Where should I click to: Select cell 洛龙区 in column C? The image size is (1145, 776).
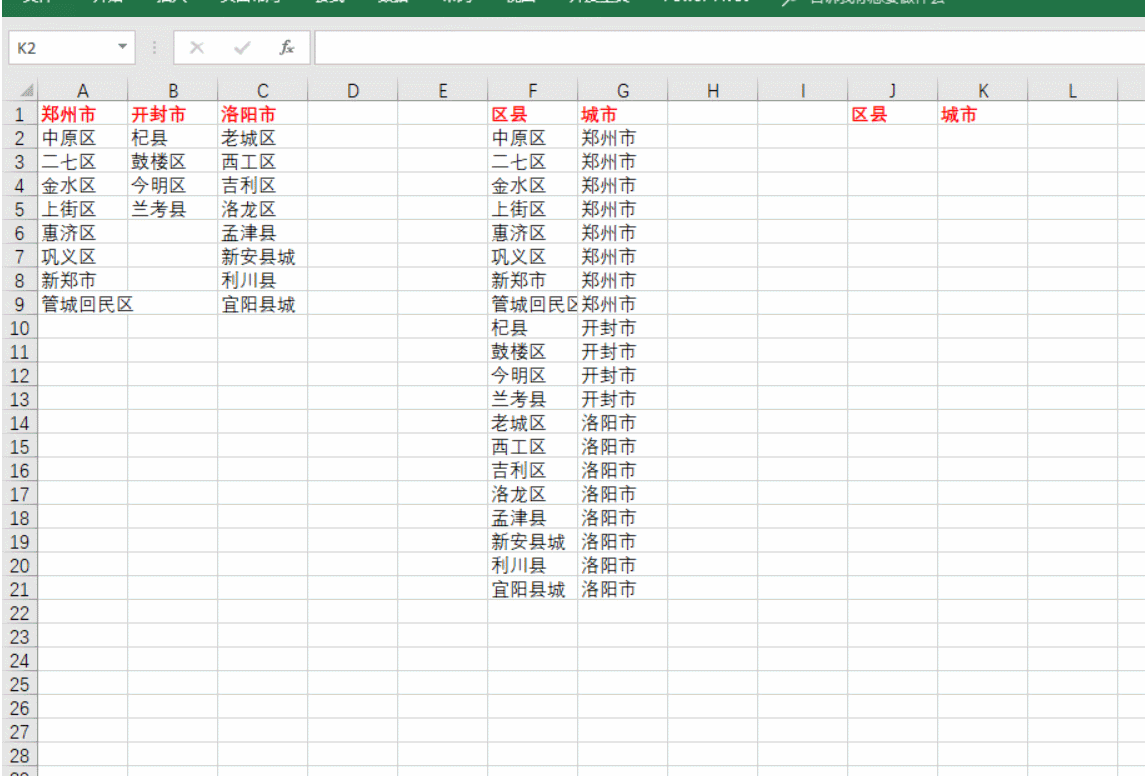(263, 209)
